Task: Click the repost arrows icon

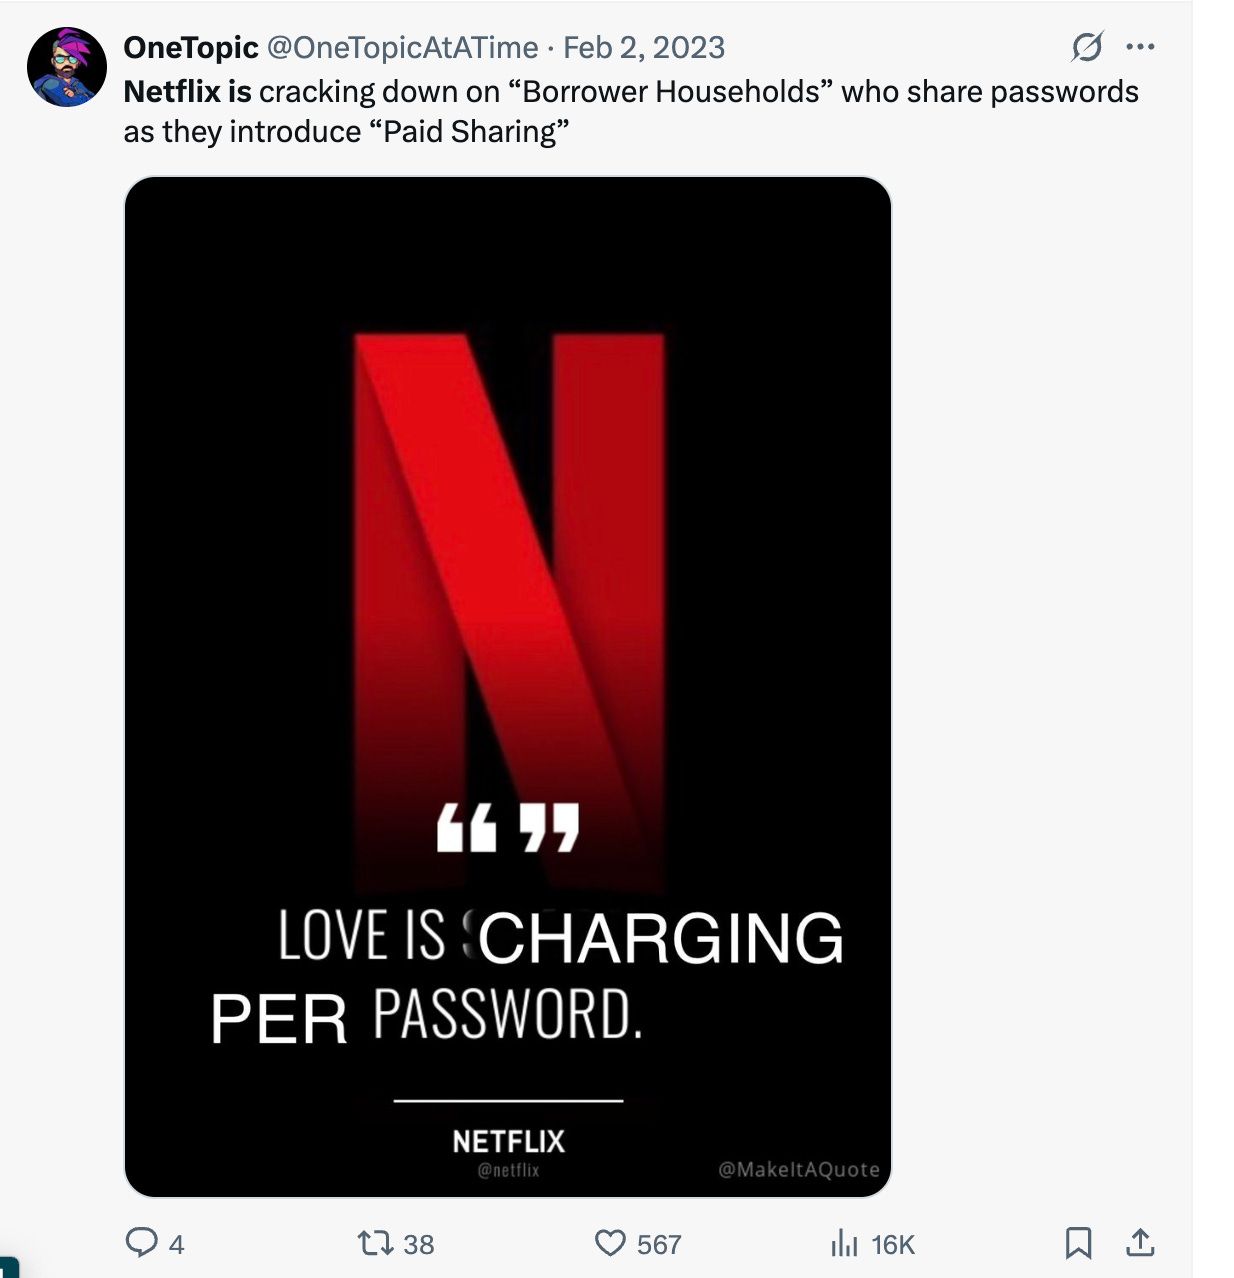Action: tap(375, 1243)
